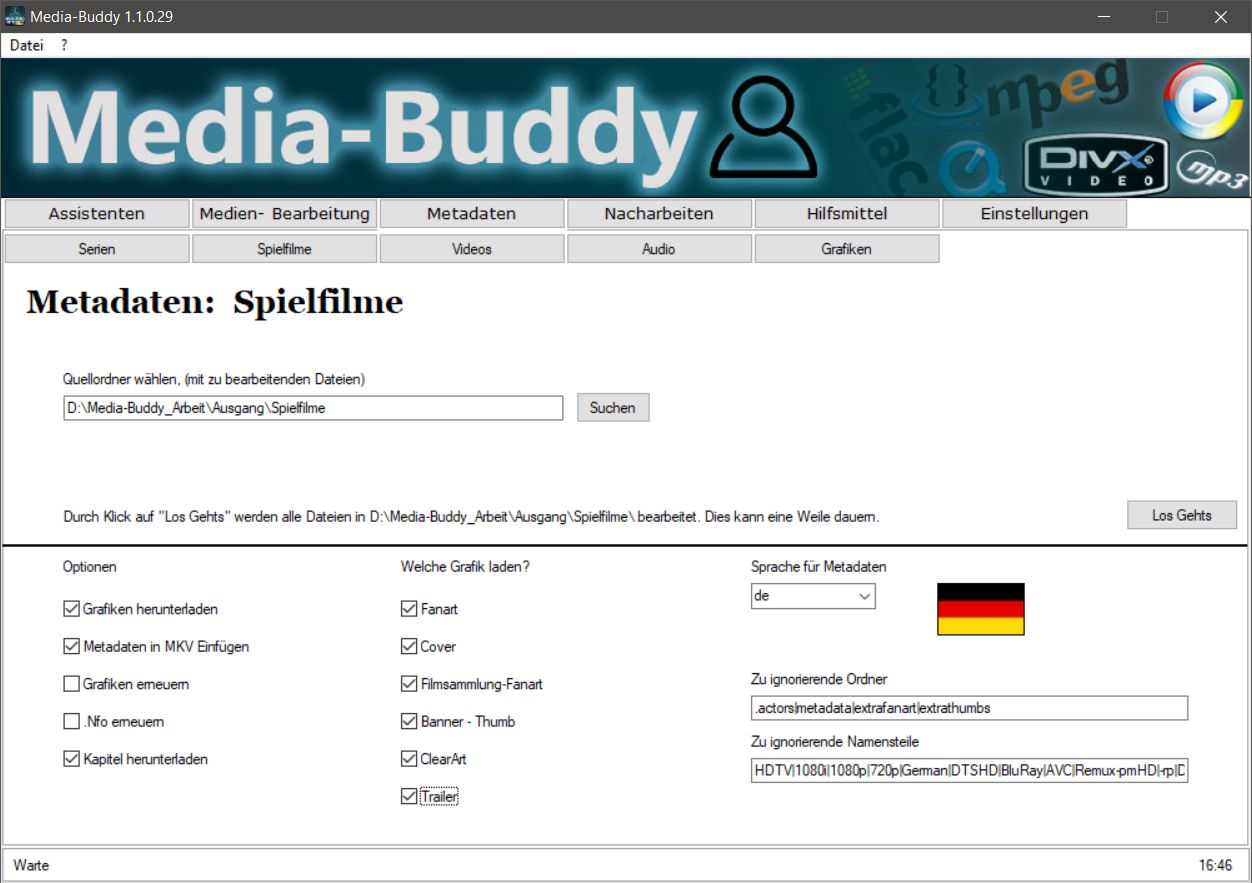Switch to the Videos sub-tab
The height and width of the screenshot is (883, 1252).
472,249
